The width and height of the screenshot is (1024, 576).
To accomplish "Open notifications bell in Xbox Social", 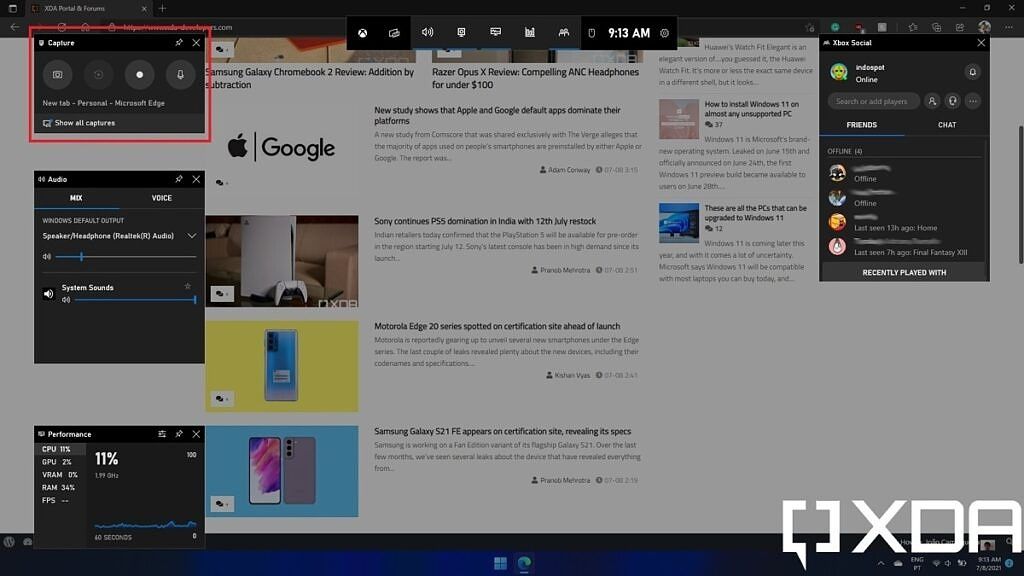I will coord(972,72).
